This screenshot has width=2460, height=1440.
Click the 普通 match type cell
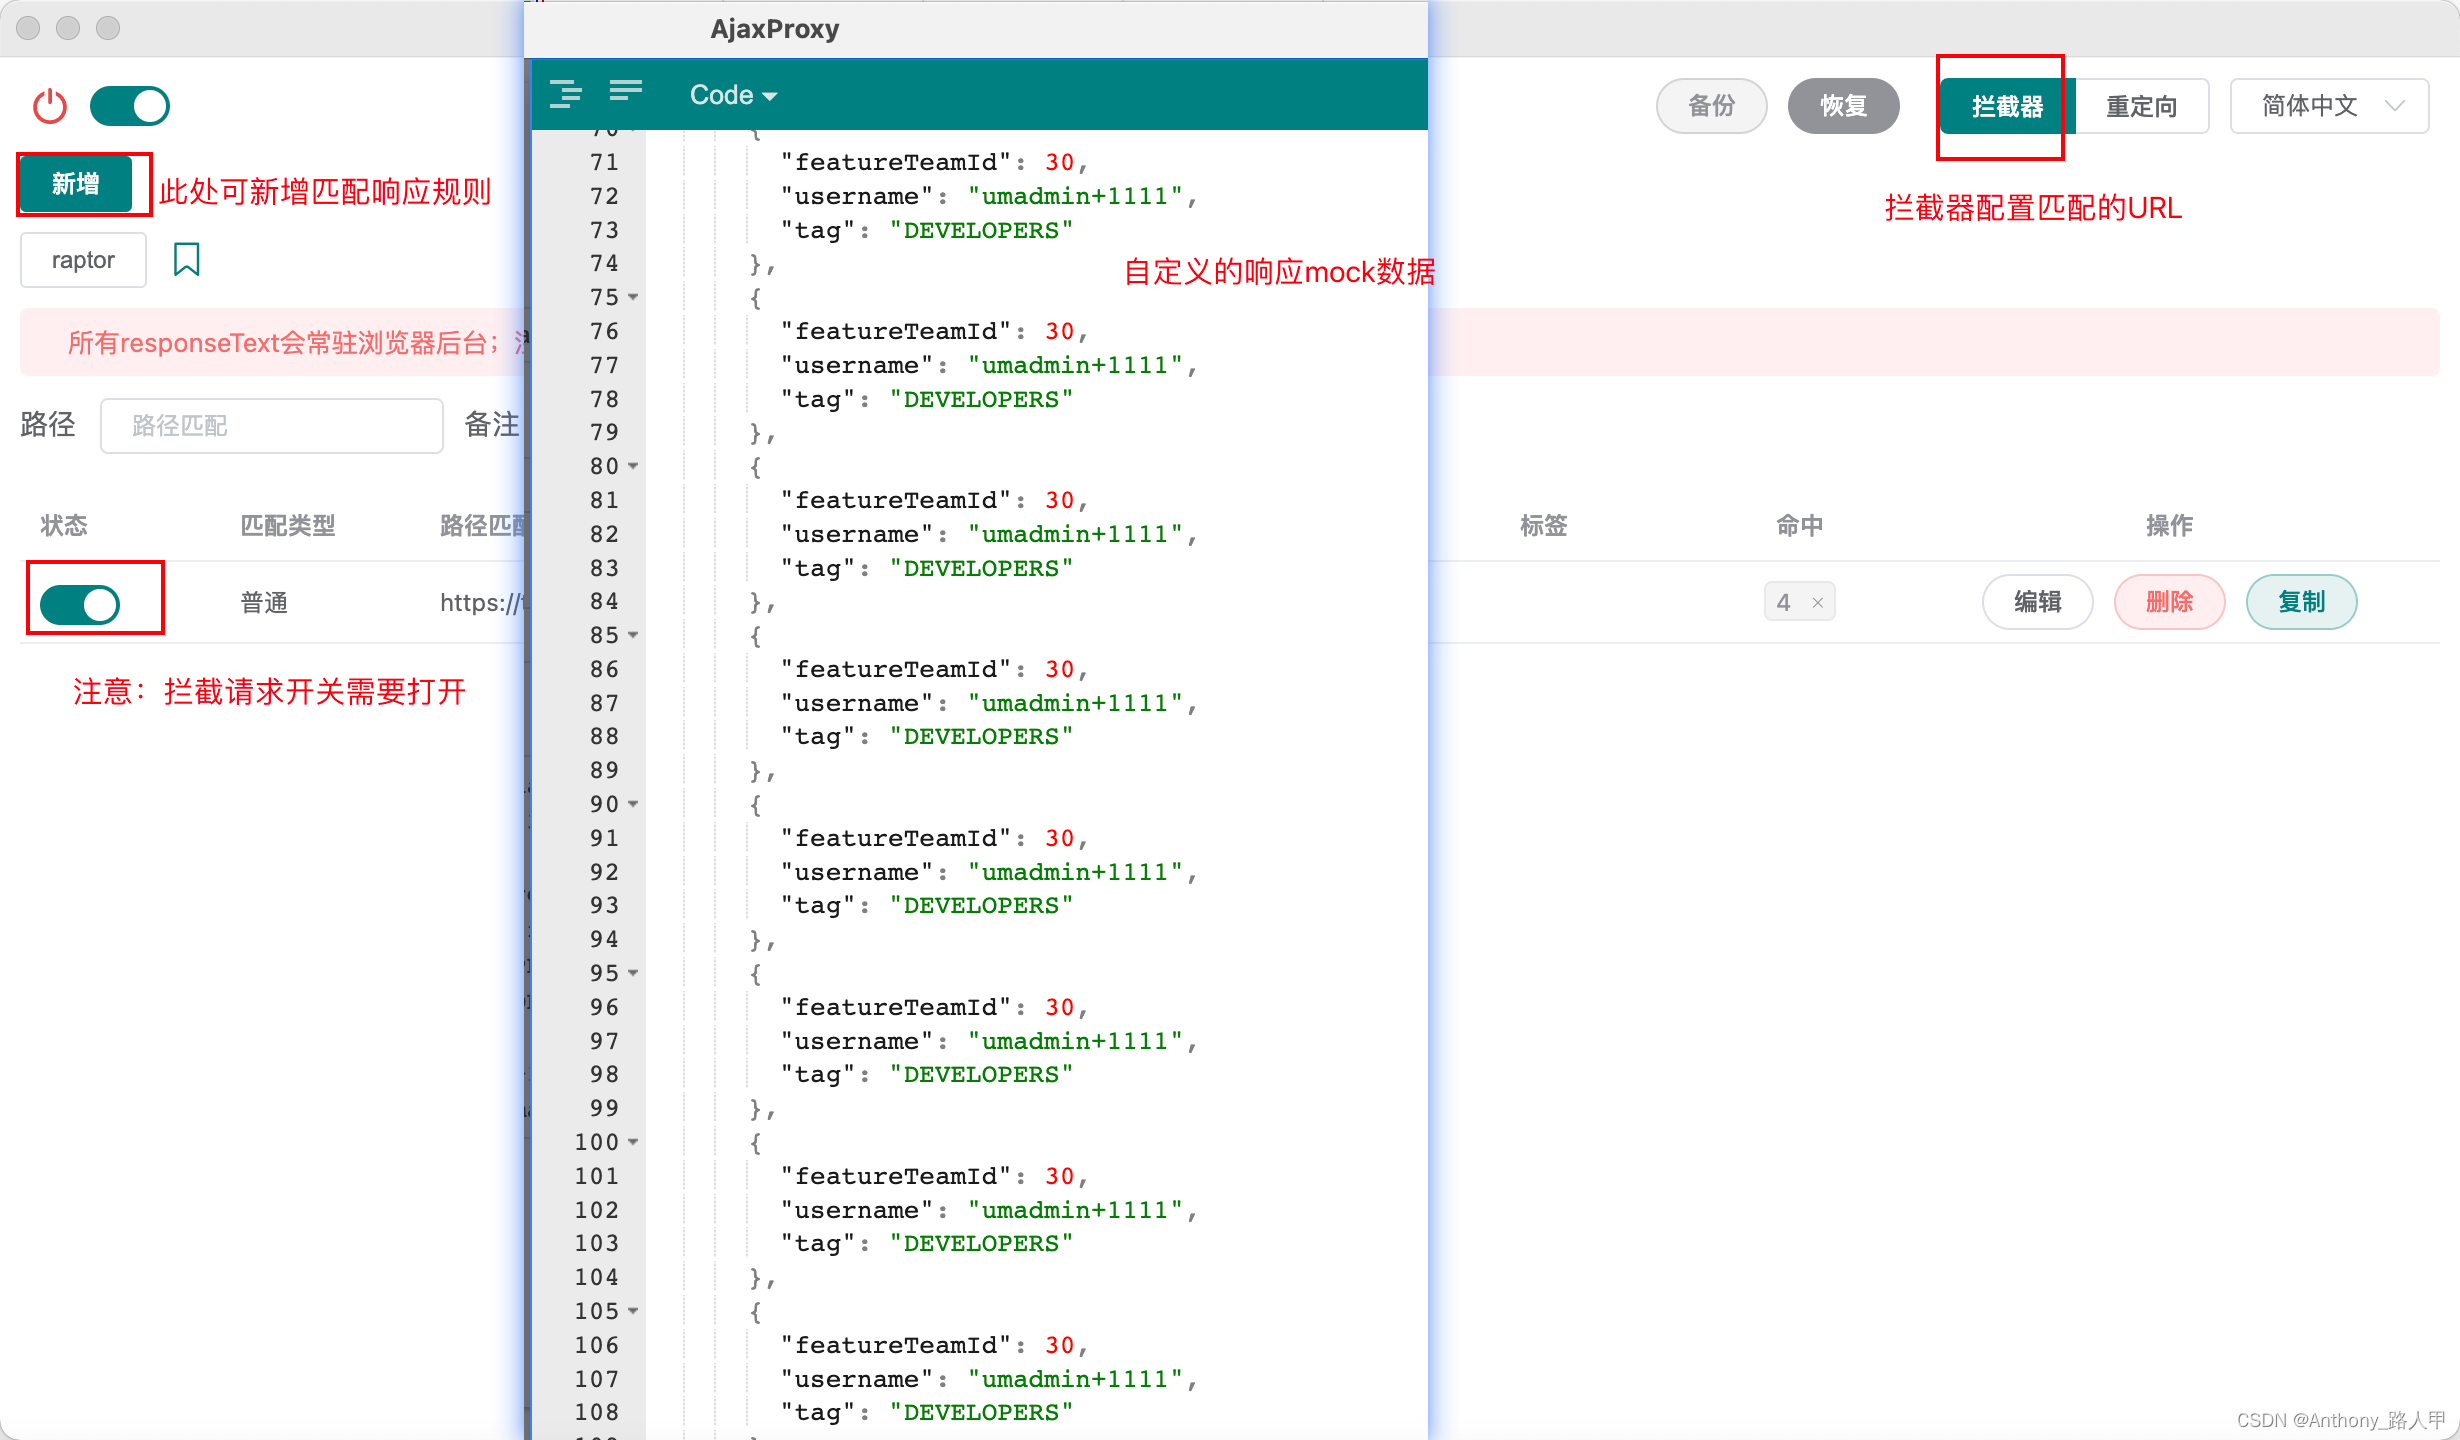265,603
